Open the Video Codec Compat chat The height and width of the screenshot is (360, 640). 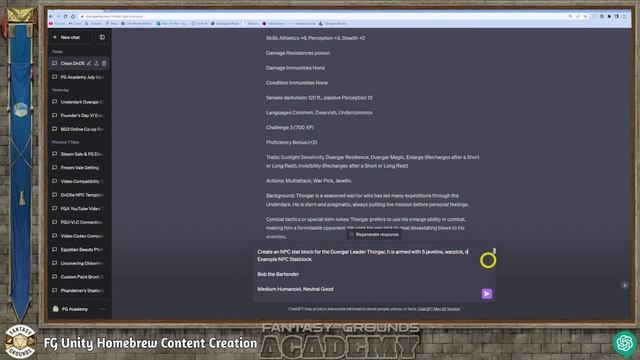point(79,236)
